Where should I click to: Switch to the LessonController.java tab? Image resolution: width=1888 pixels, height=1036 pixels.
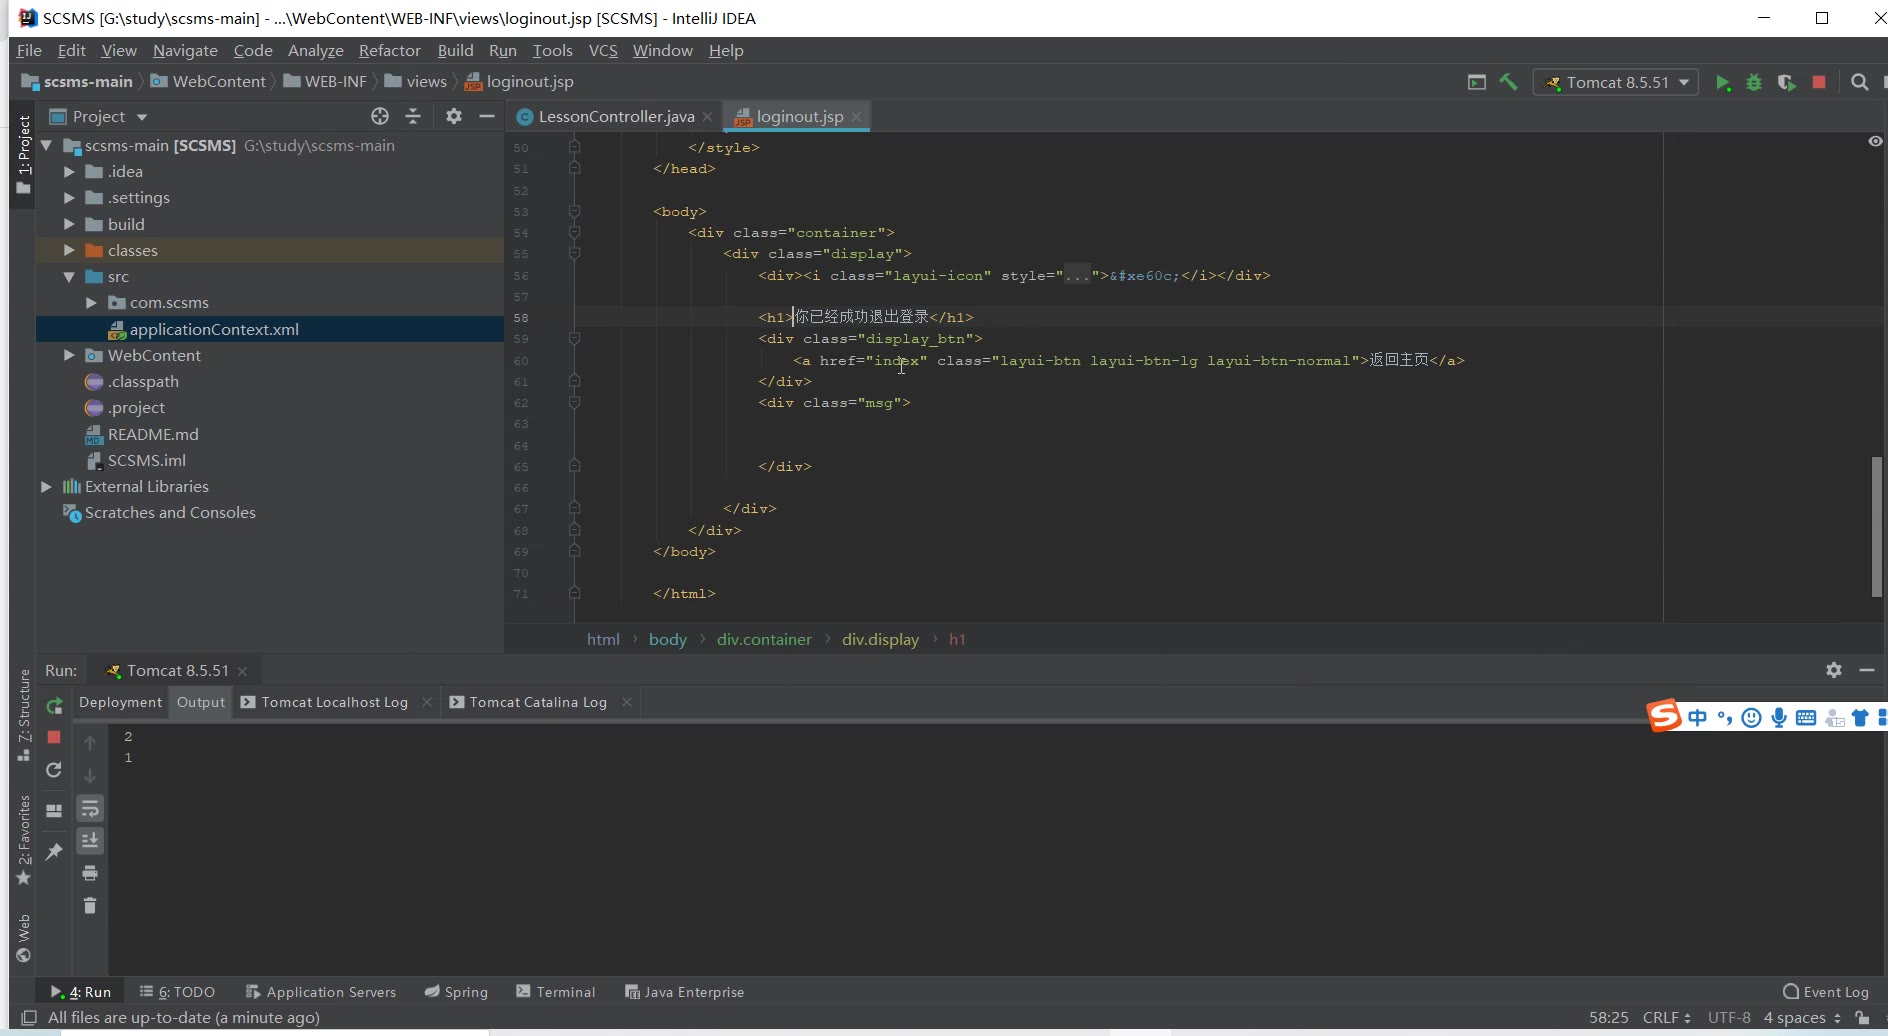pos(615,117)
